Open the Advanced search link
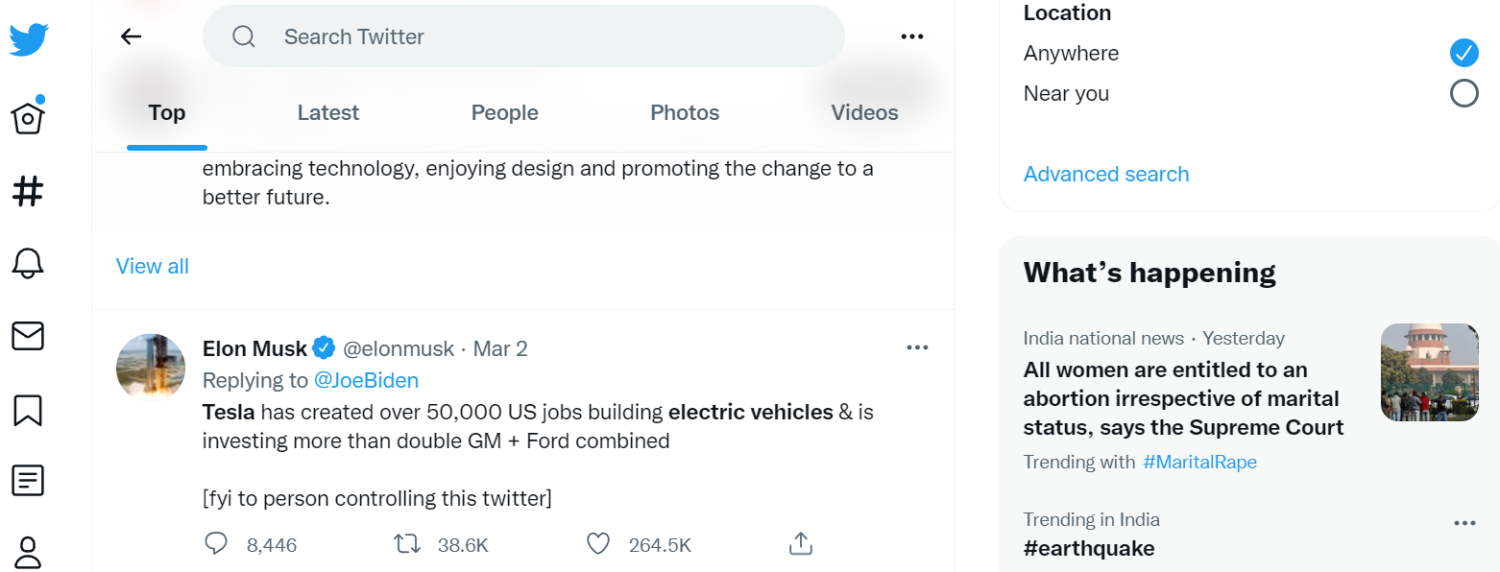The width and height of the screenshot is (1500, 572). coord(1106,174)
